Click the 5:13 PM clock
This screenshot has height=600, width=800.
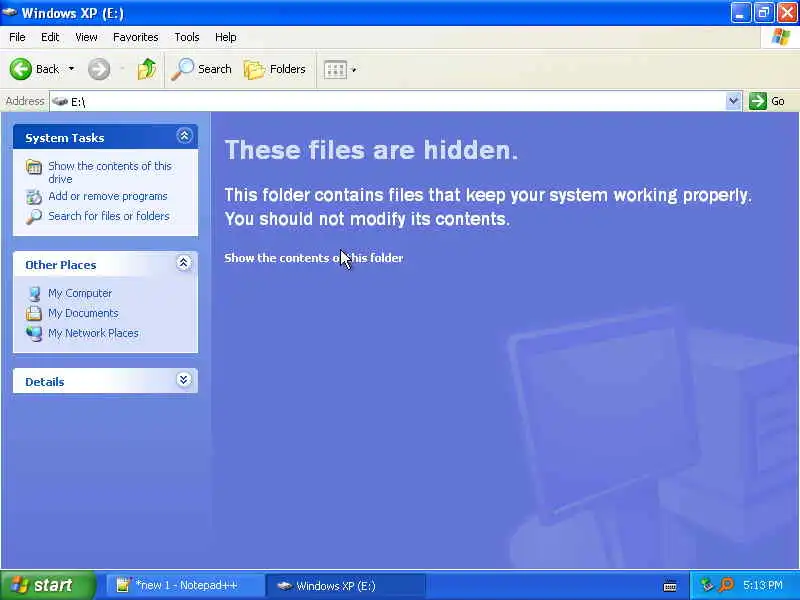point(763,585)
